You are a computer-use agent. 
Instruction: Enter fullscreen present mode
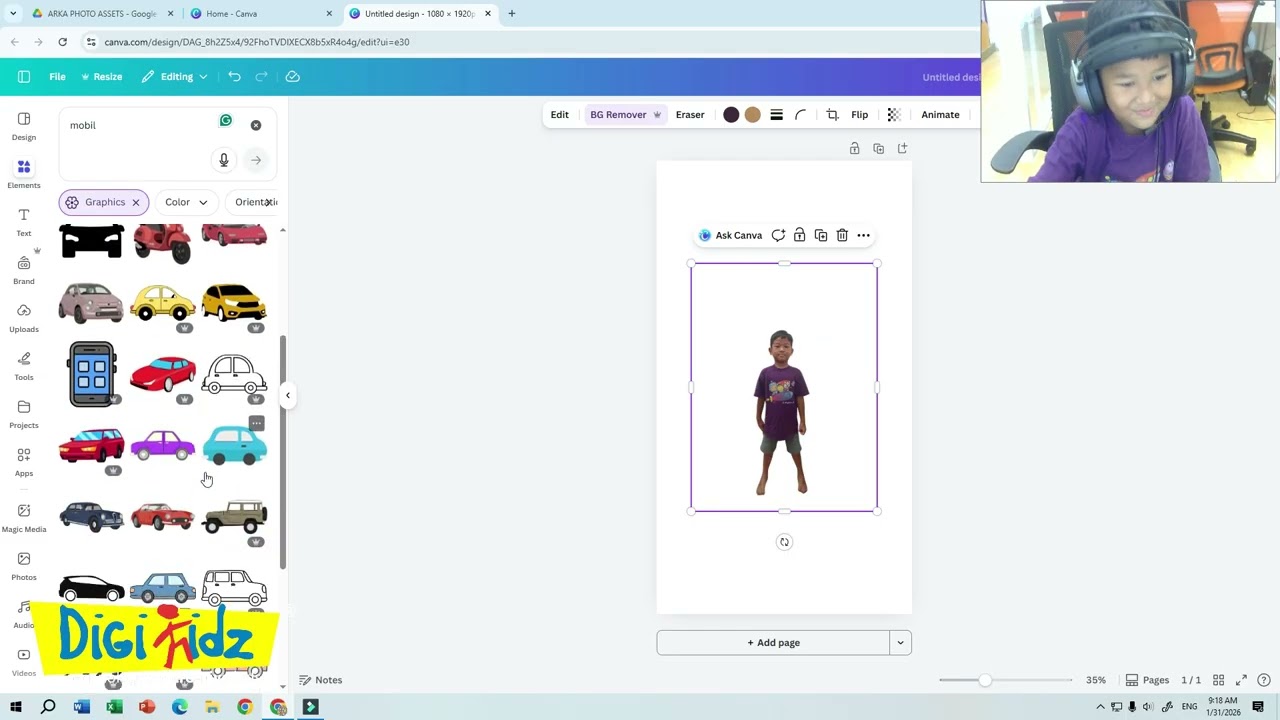pyautogui.click(x=1241, y=680)
